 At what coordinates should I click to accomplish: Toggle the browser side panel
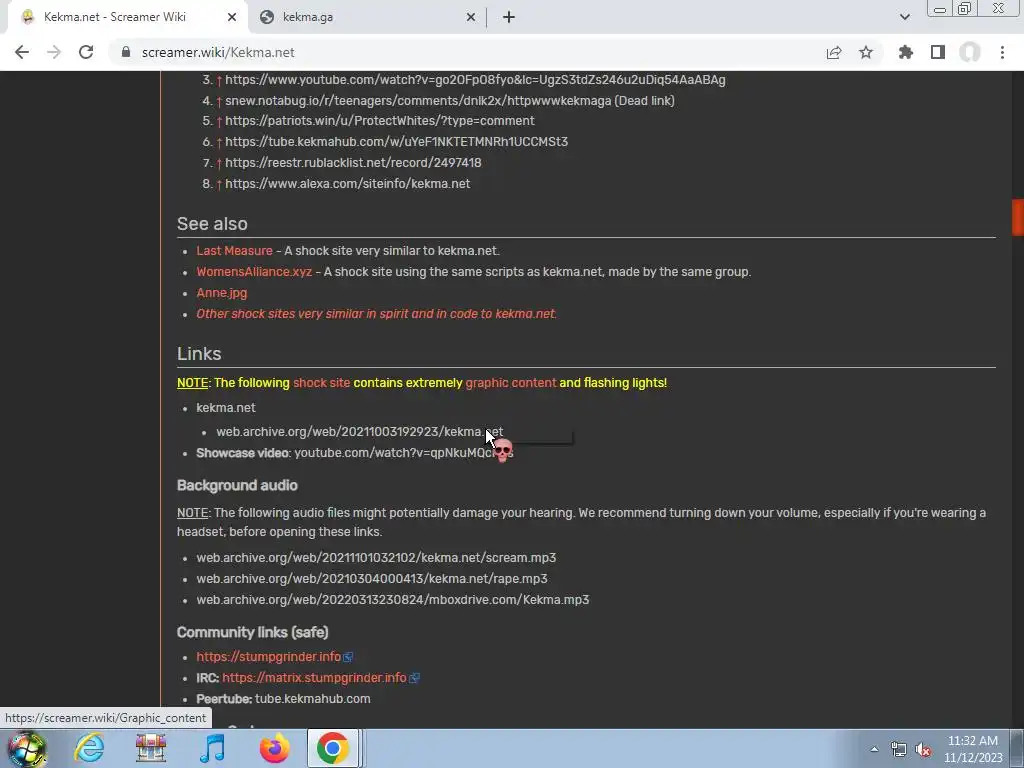(938, 52)
